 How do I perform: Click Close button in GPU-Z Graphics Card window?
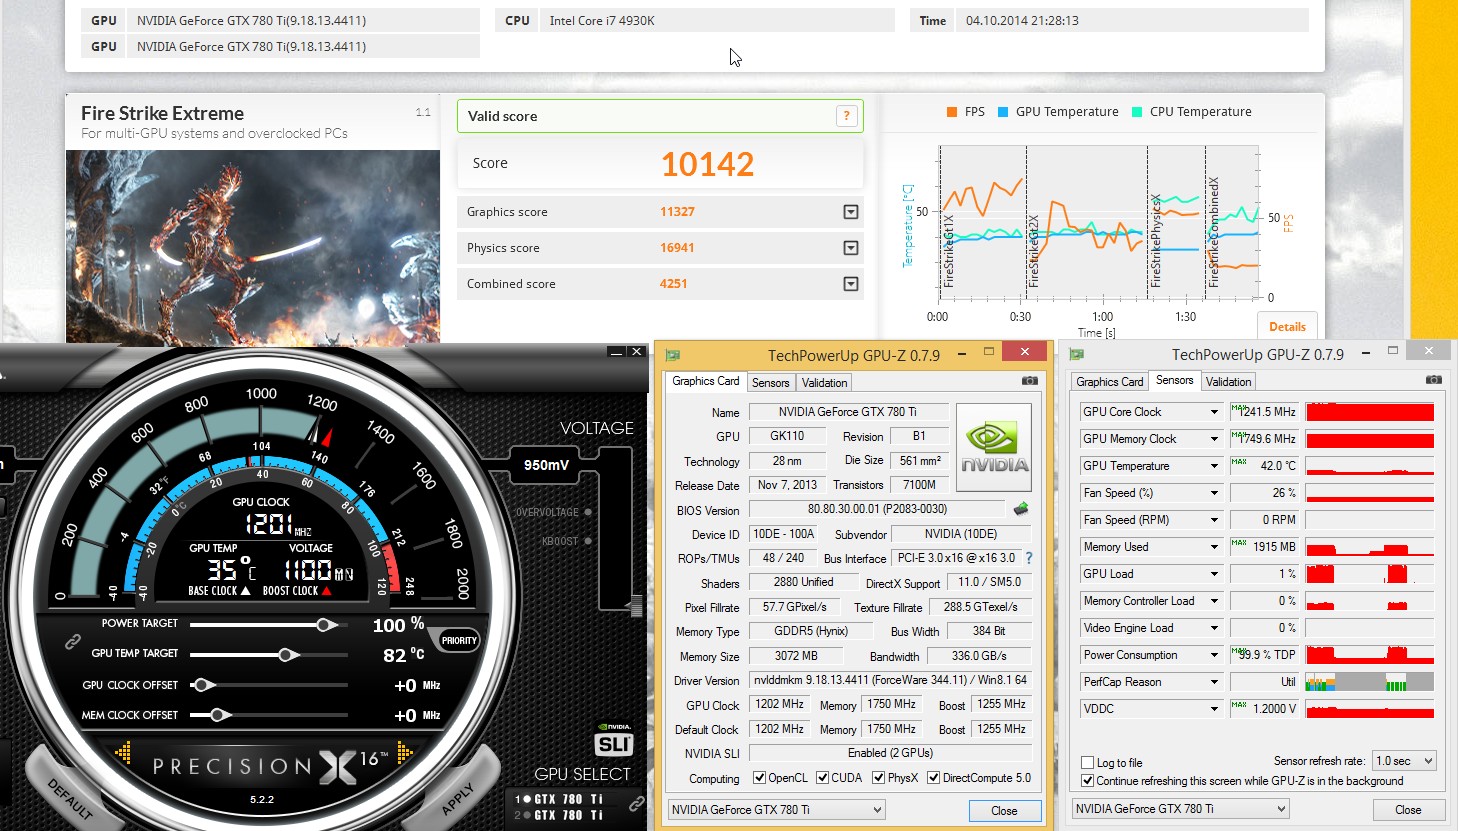click(1004, 811)
